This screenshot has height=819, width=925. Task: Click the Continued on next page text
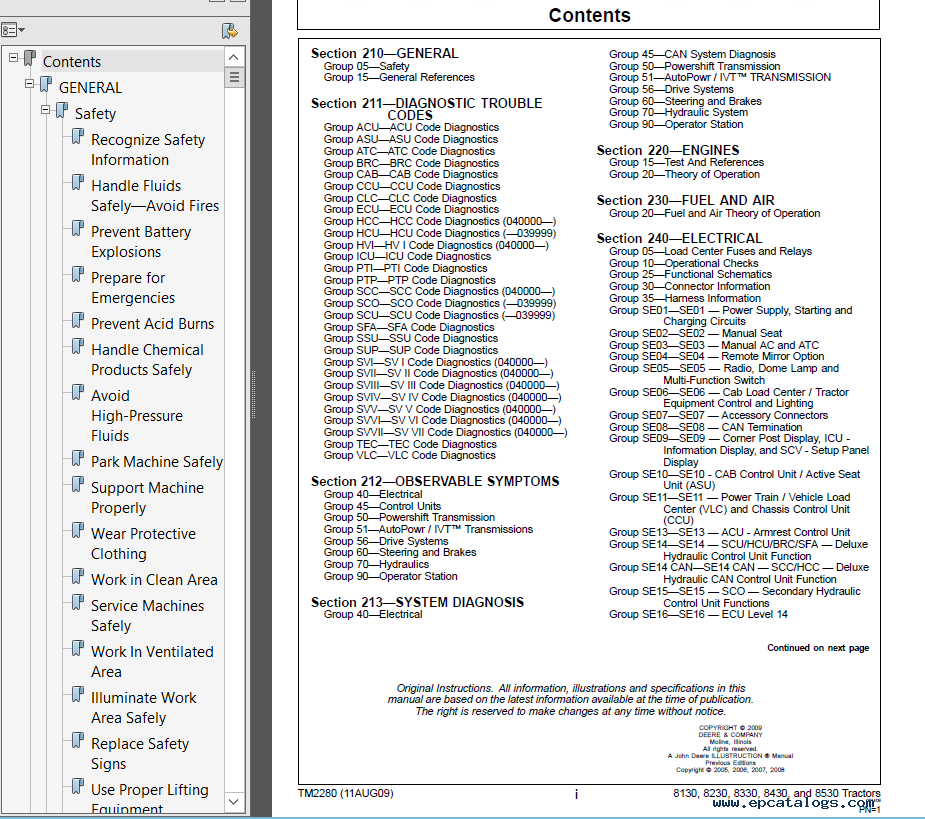818,648
